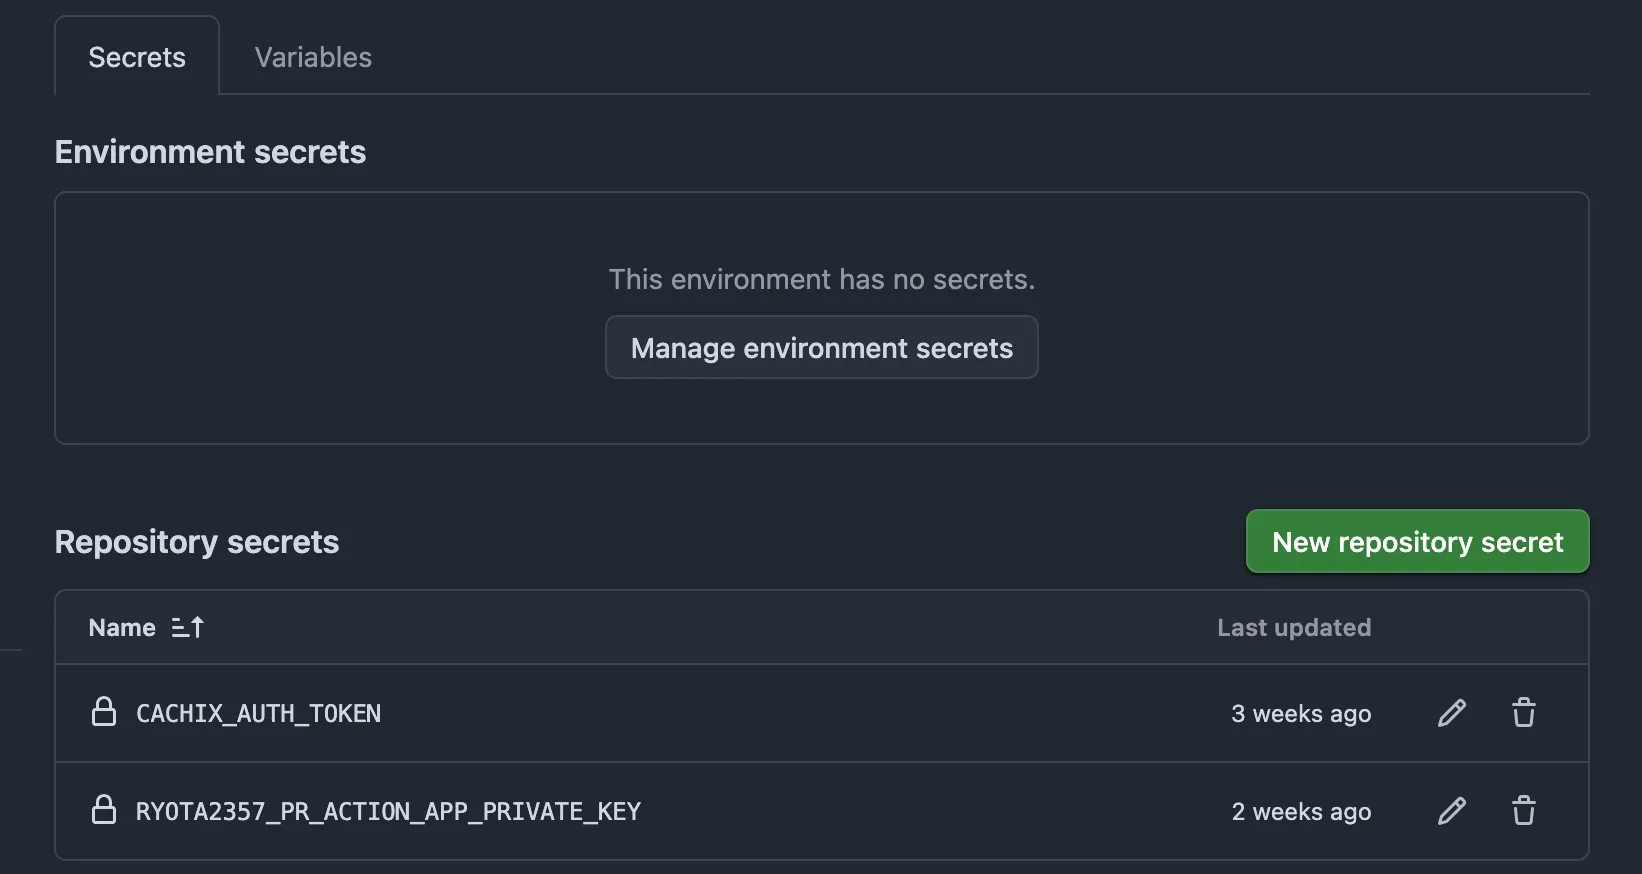Switch to the Variables tab

[x=312, y=57]
